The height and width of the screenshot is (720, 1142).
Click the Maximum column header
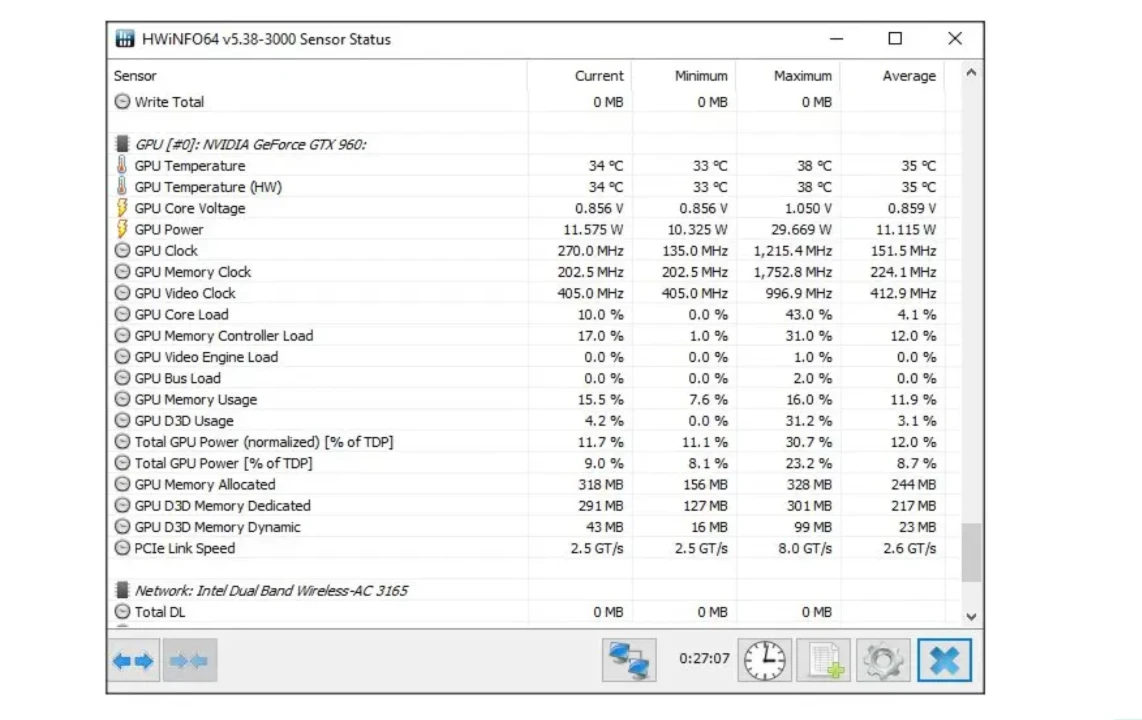pyautogui.click(x=788, y=76)
